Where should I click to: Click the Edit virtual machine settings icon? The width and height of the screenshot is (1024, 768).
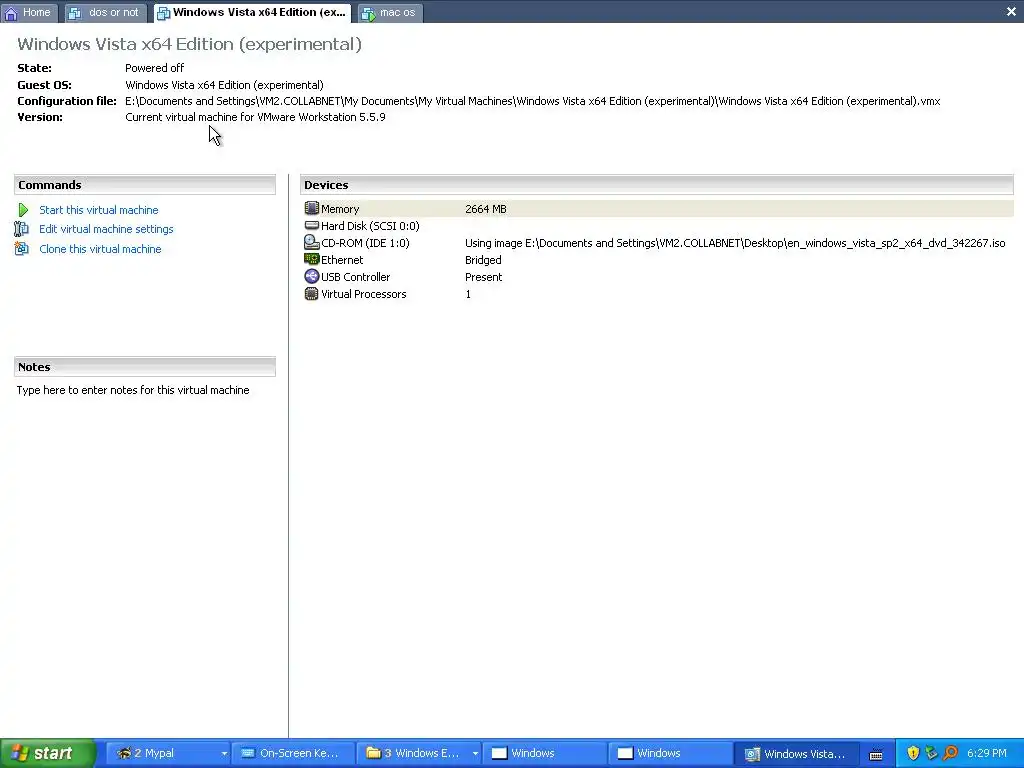pos(22,229)
